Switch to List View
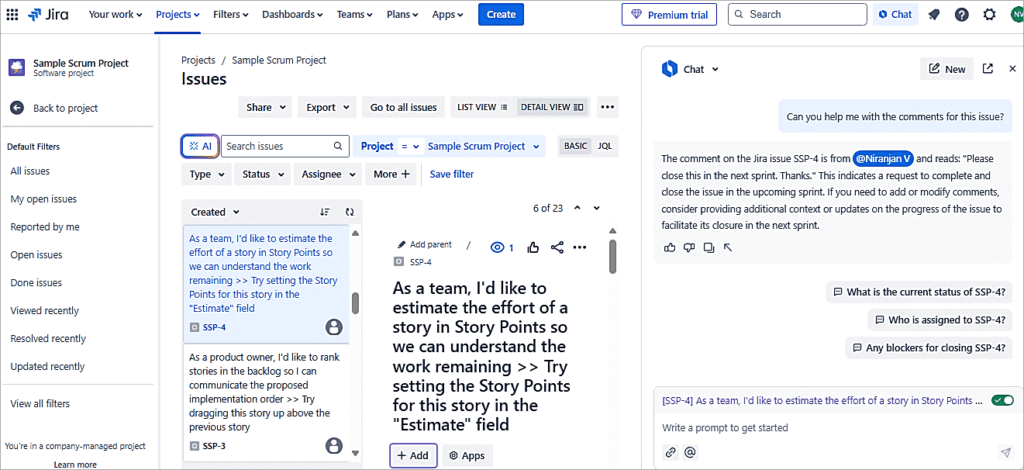Image resolution: width=1024 pixels, height=470 pixels. [x=482, y=107]
